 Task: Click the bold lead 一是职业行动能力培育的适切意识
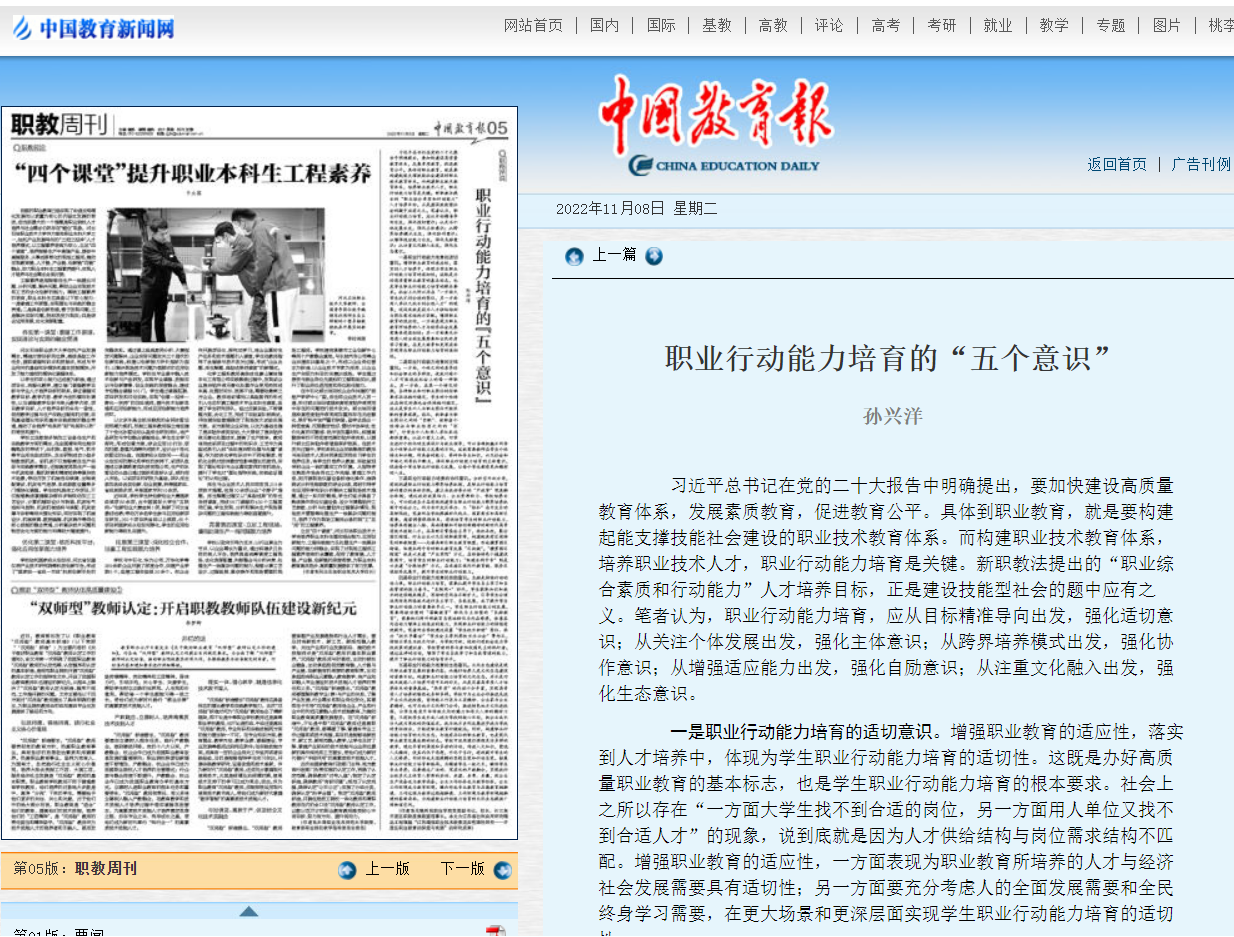pos(801,731)
